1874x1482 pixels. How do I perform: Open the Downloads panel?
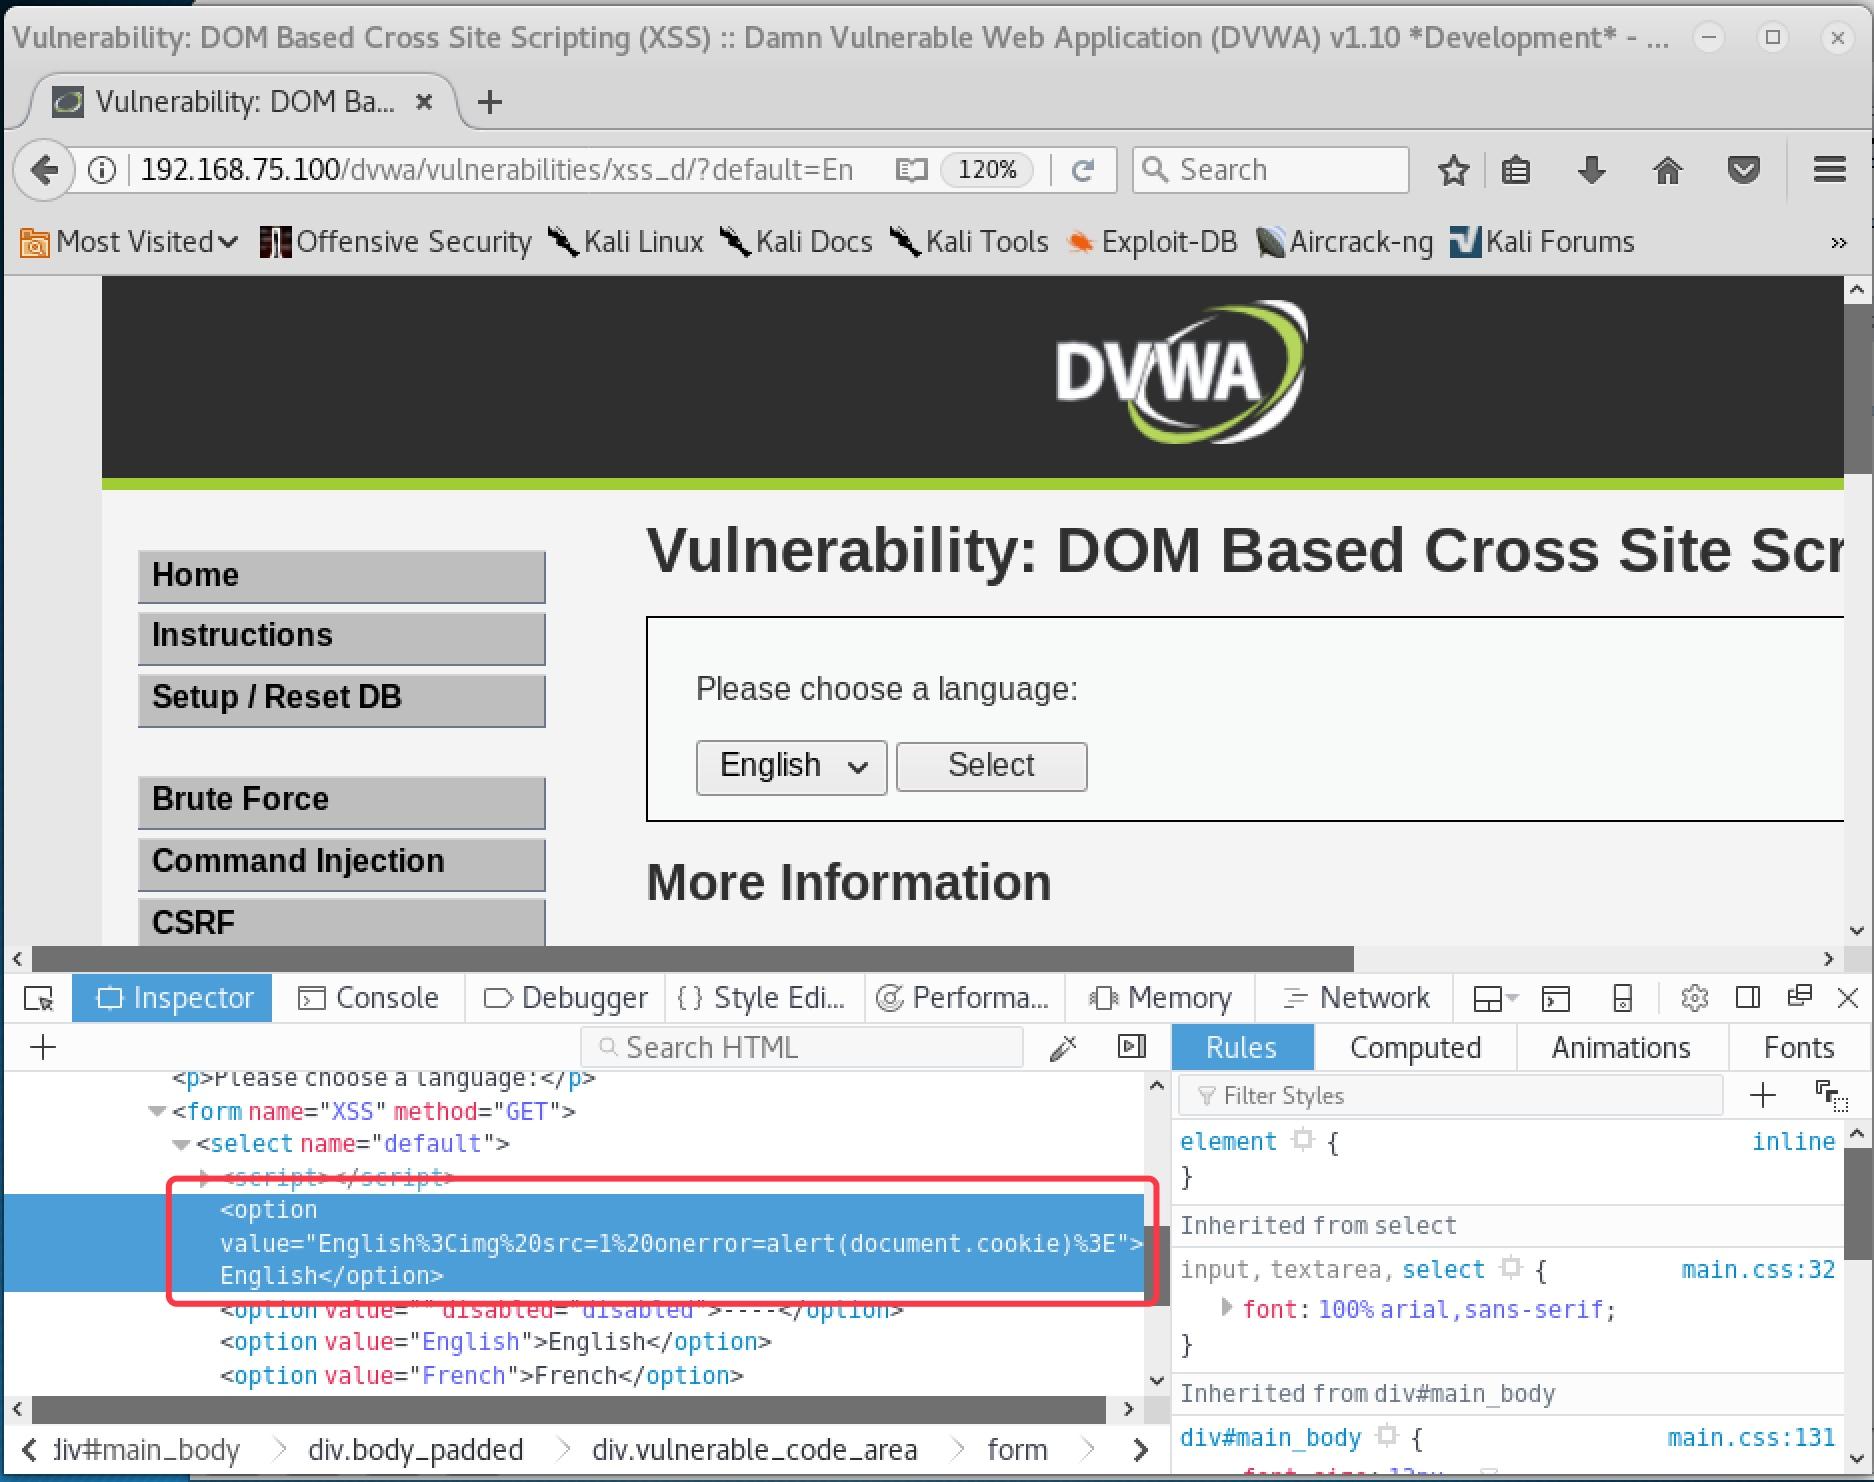(x=1591, y=170)
